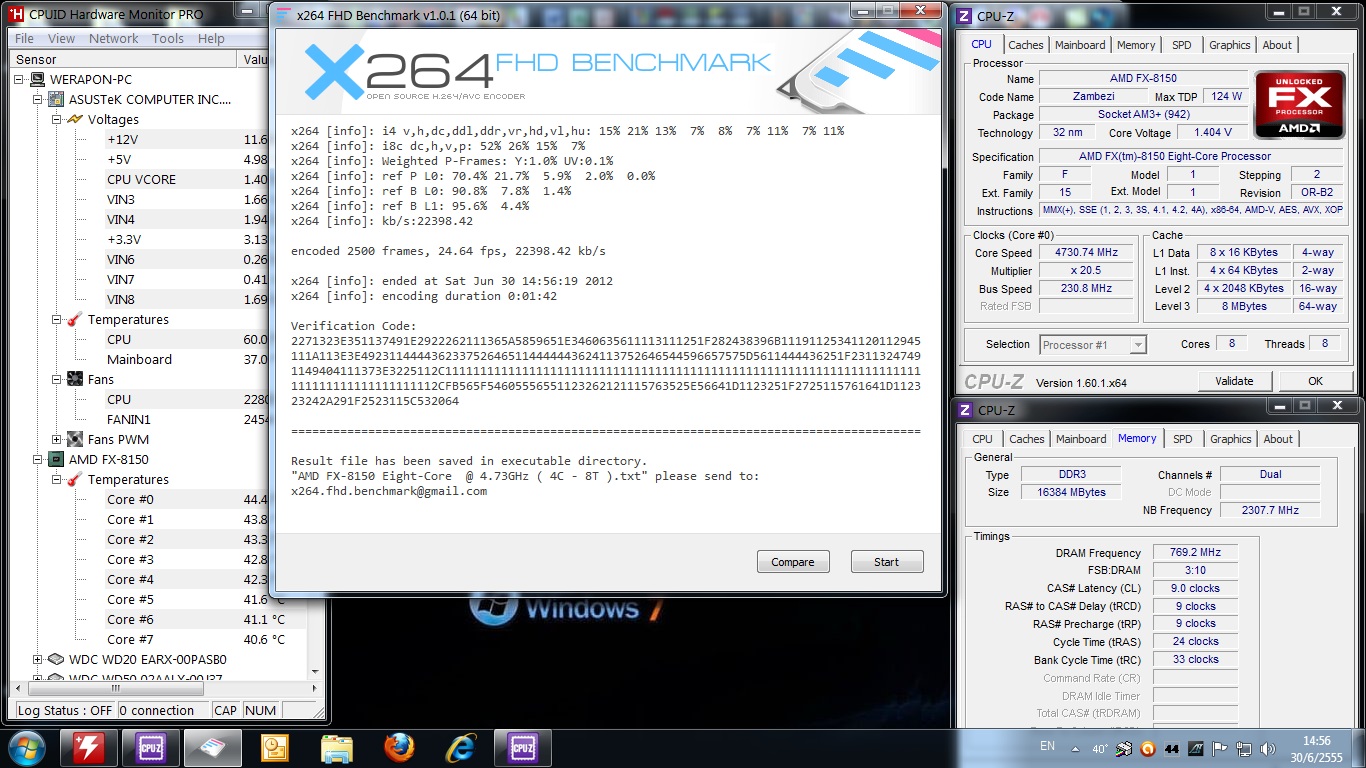
Task: Open the Windows Start menu orb
Action: [x=25, y=748]
